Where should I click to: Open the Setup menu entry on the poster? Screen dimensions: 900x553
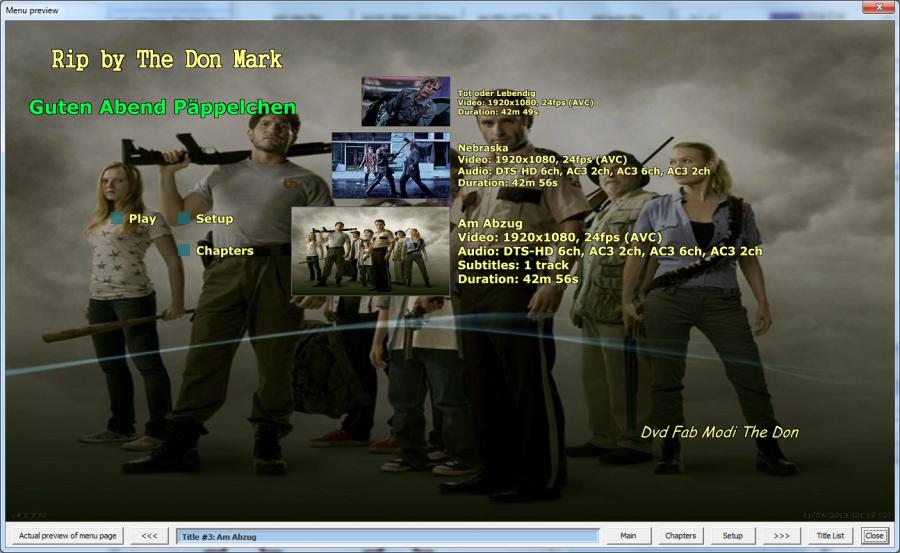point(214,219)
